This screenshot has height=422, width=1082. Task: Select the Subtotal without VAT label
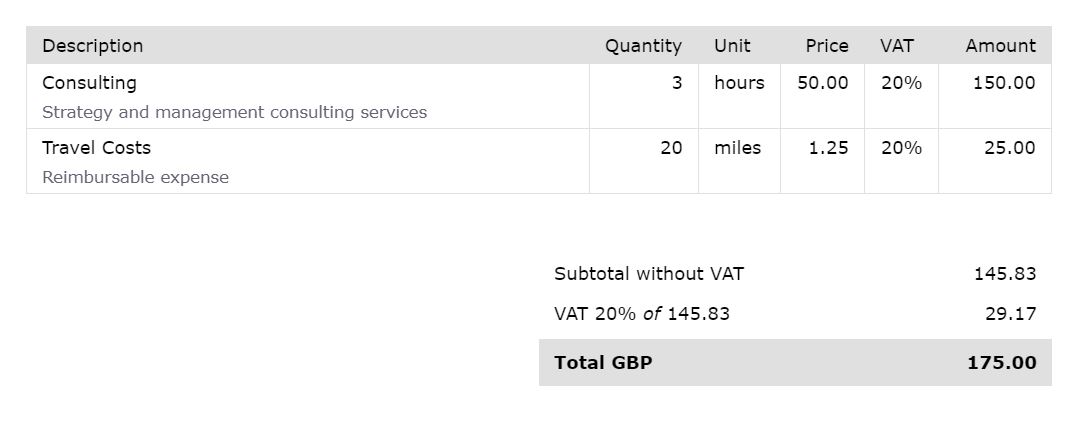pos(649,274)
